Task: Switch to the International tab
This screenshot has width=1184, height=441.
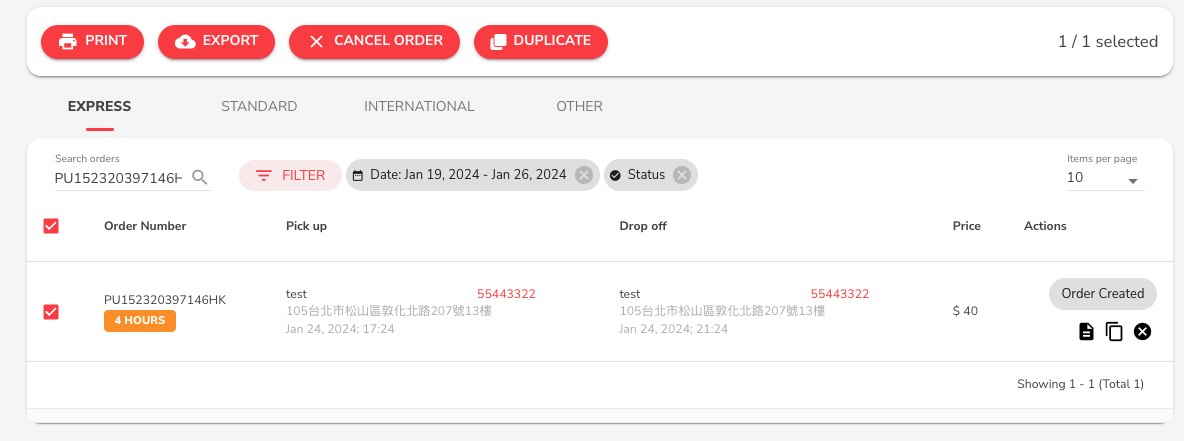Action: click(419, 106)
